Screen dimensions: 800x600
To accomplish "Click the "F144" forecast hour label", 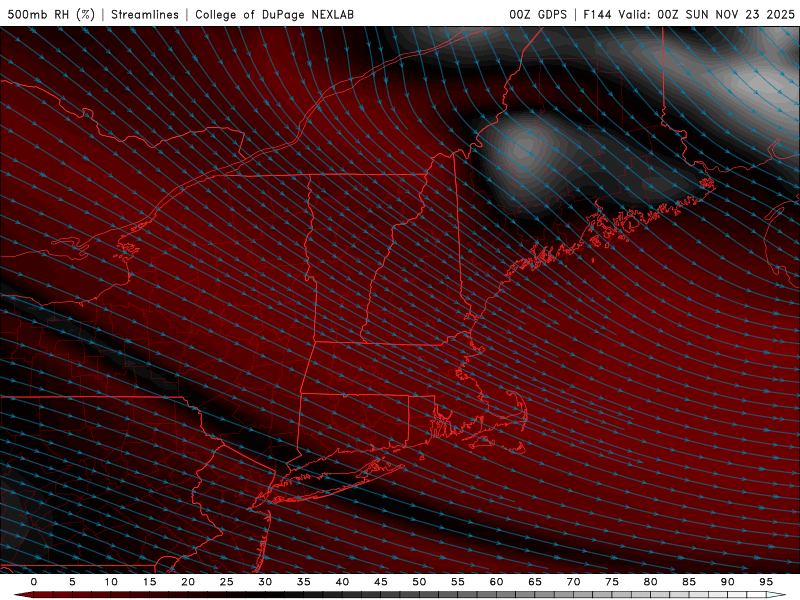I will tap(597, 14).
